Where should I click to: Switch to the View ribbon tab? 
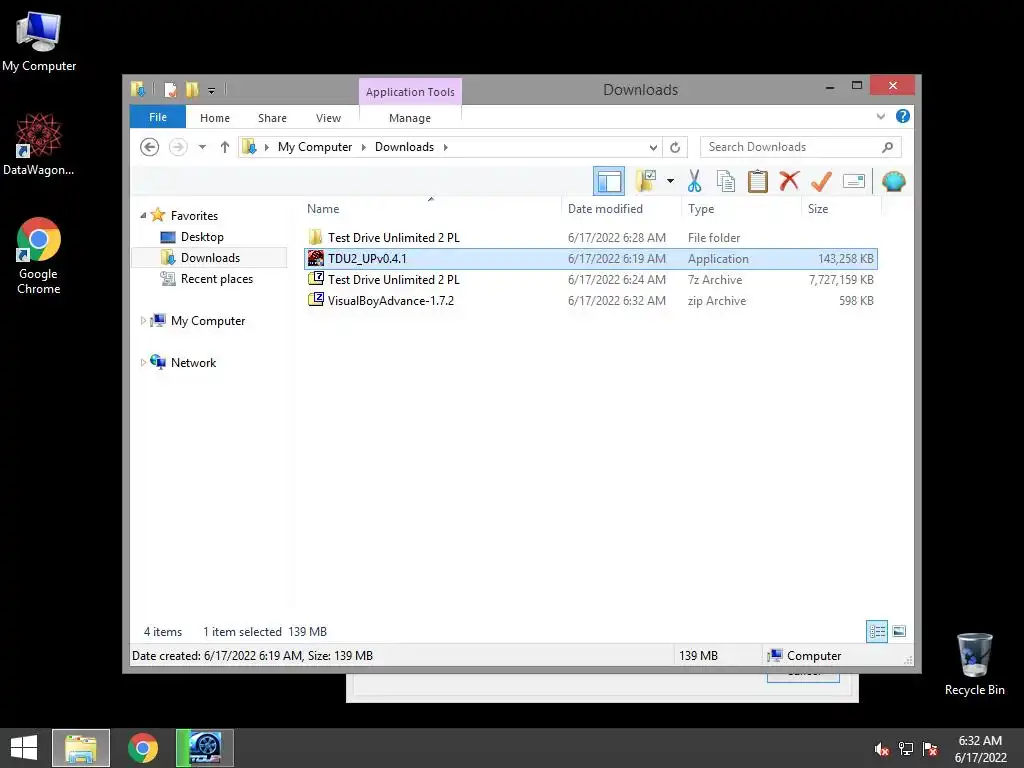coord(328,118)
